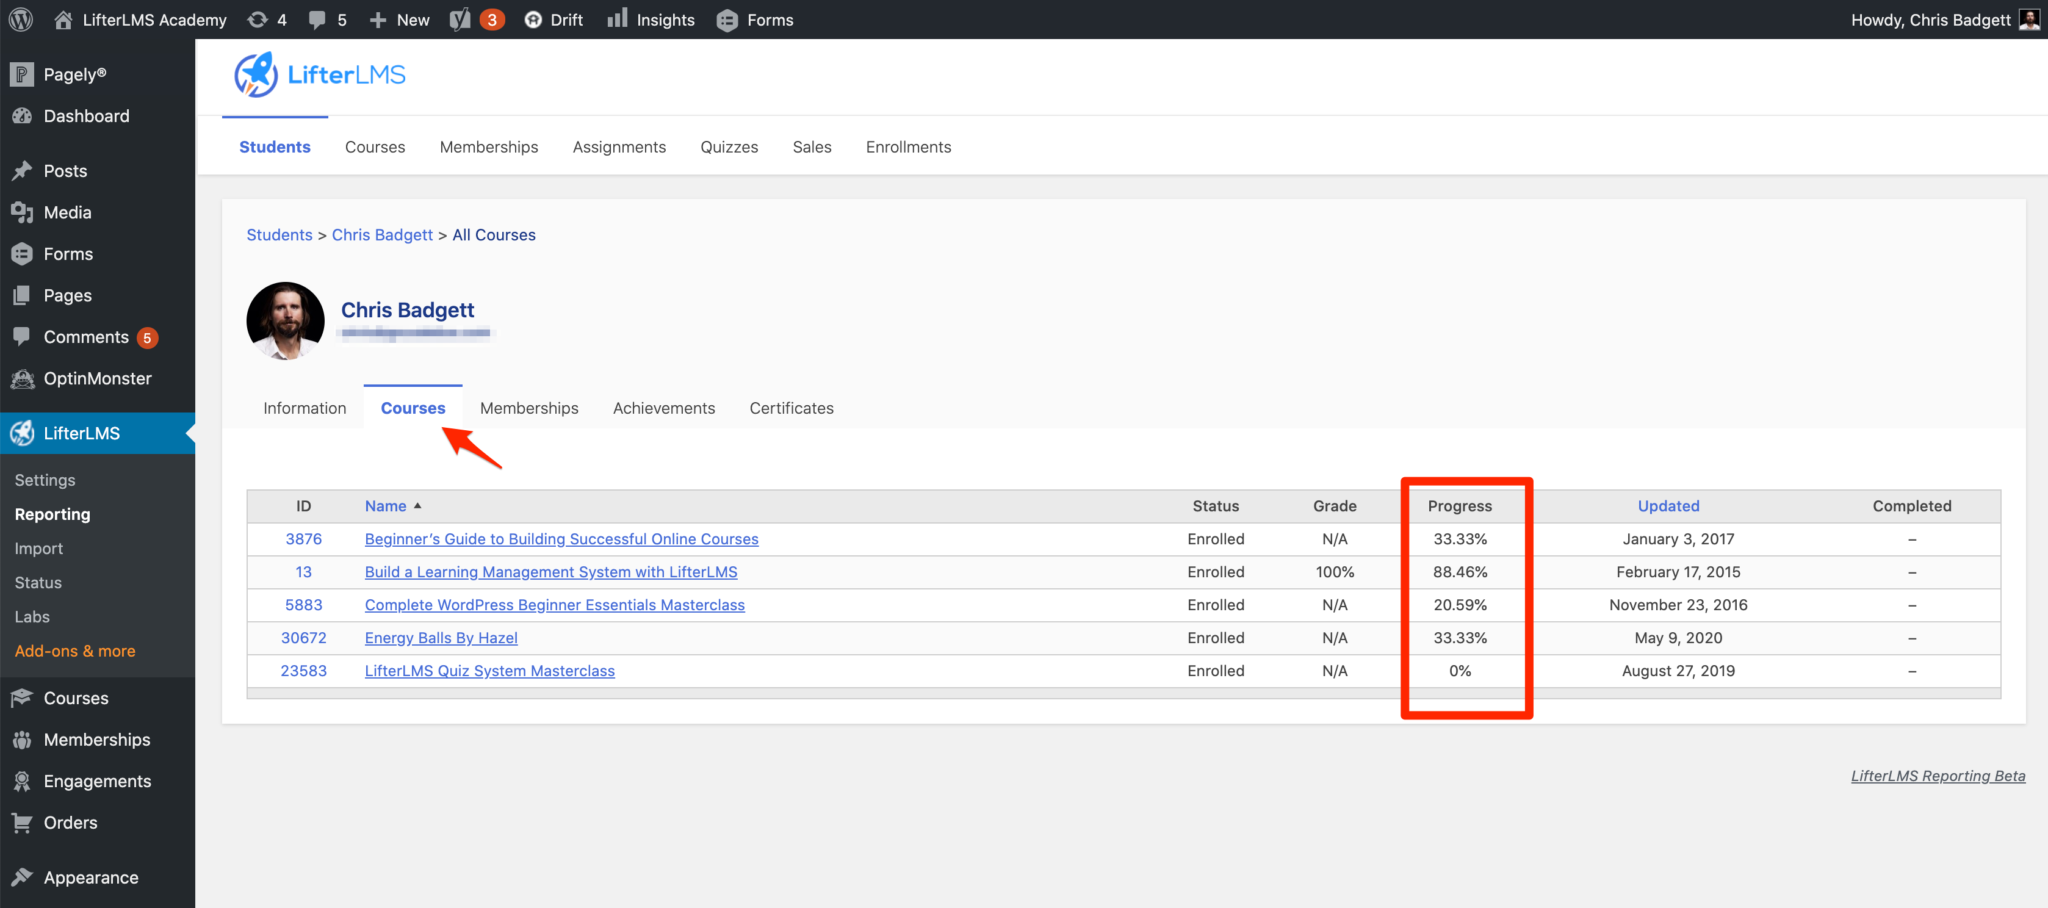This screenshot has width=2048, height=908.
Task: Open the top Memberships reporting tab
Action: [489, 147]
